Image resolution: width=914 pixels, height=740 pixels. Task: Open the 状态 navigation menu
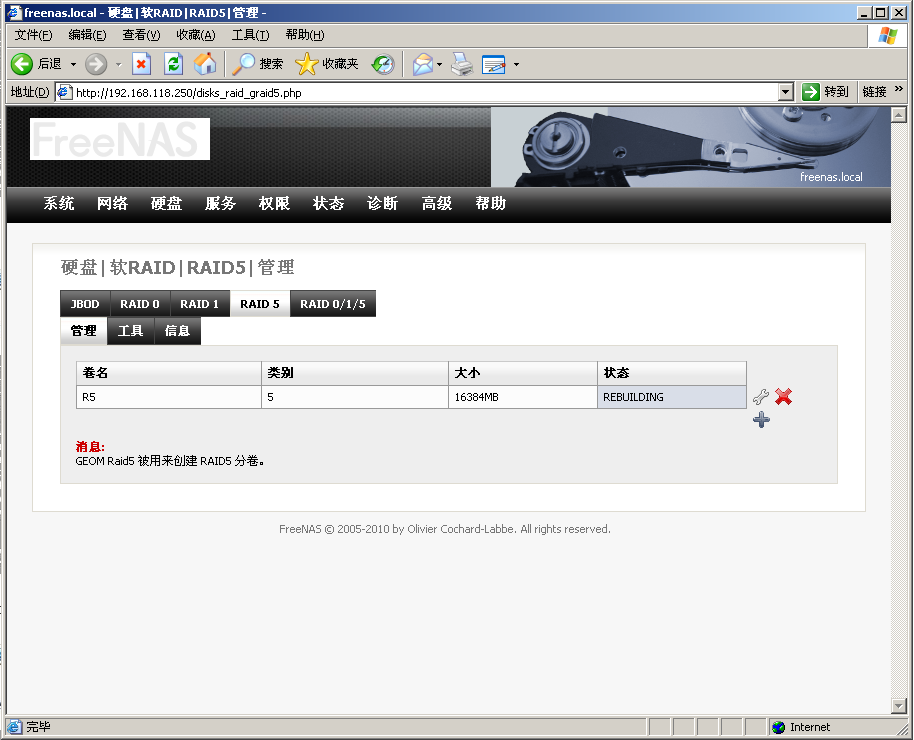coord(328,203)
